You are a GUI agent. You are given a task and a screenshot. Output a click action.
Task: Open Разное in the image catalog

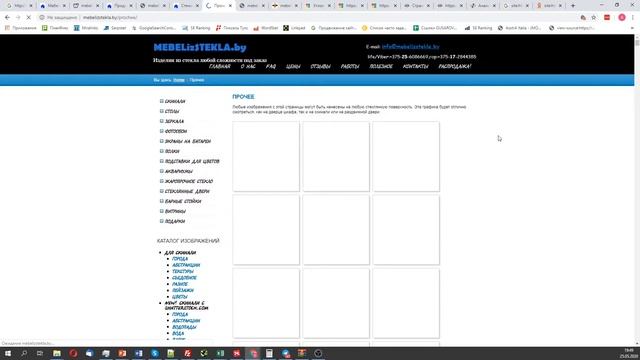(180, 284)
